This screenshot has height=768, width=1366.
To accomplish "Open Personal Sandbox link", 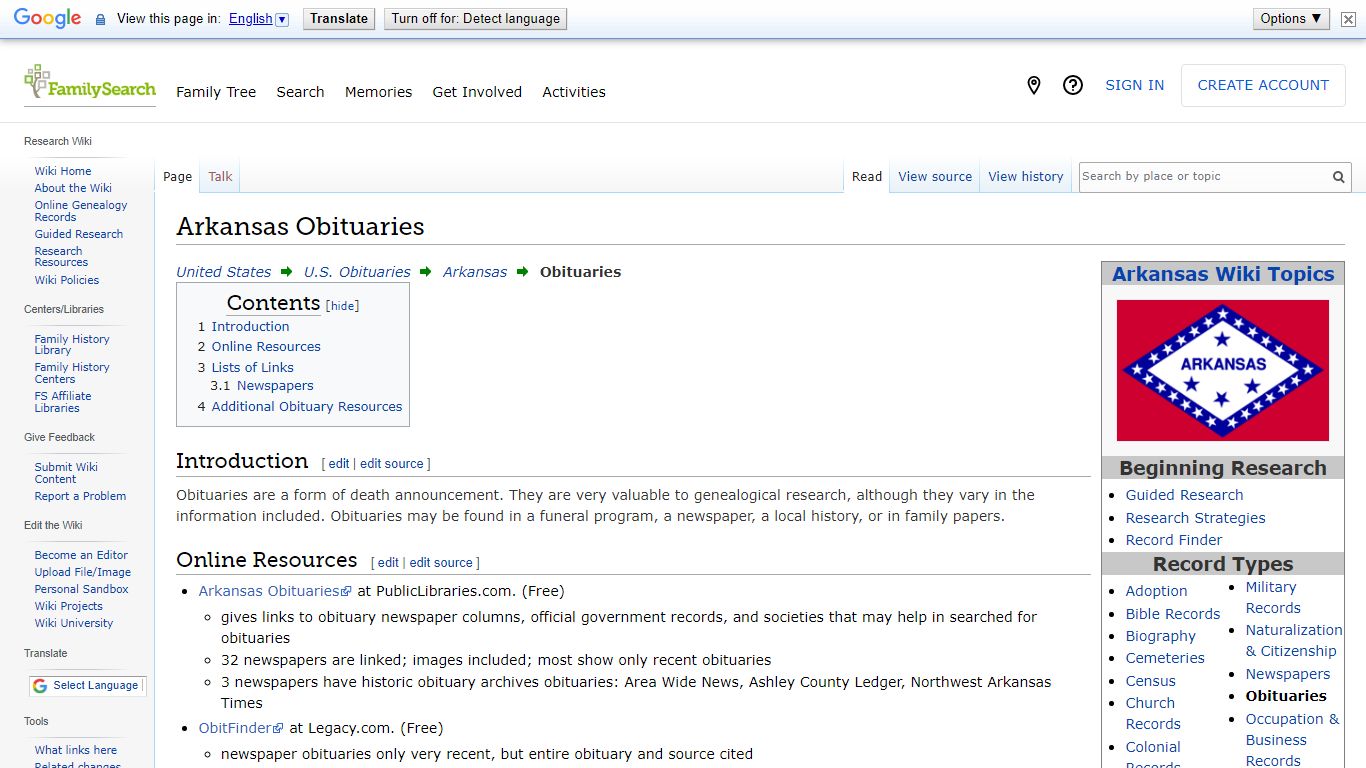I will coord(82,589).
